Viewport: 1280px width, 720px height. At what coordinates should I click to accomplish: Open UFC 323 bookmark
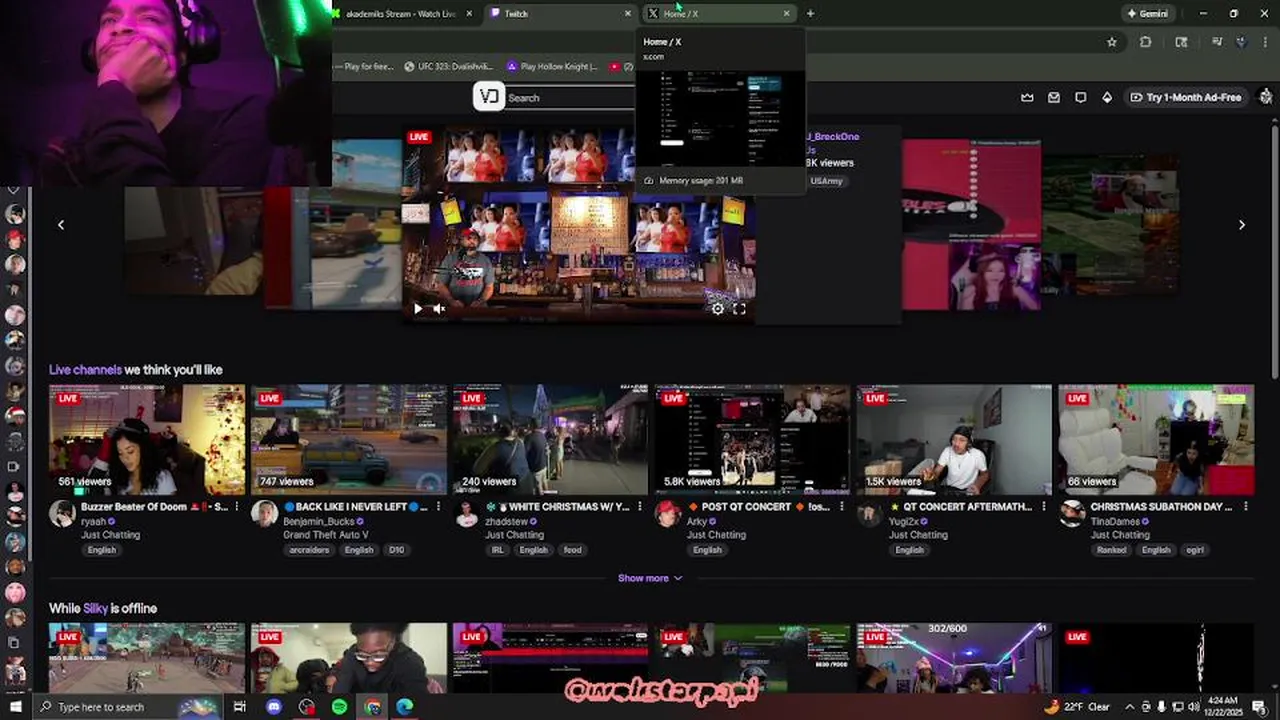click(x=447, y=67)
